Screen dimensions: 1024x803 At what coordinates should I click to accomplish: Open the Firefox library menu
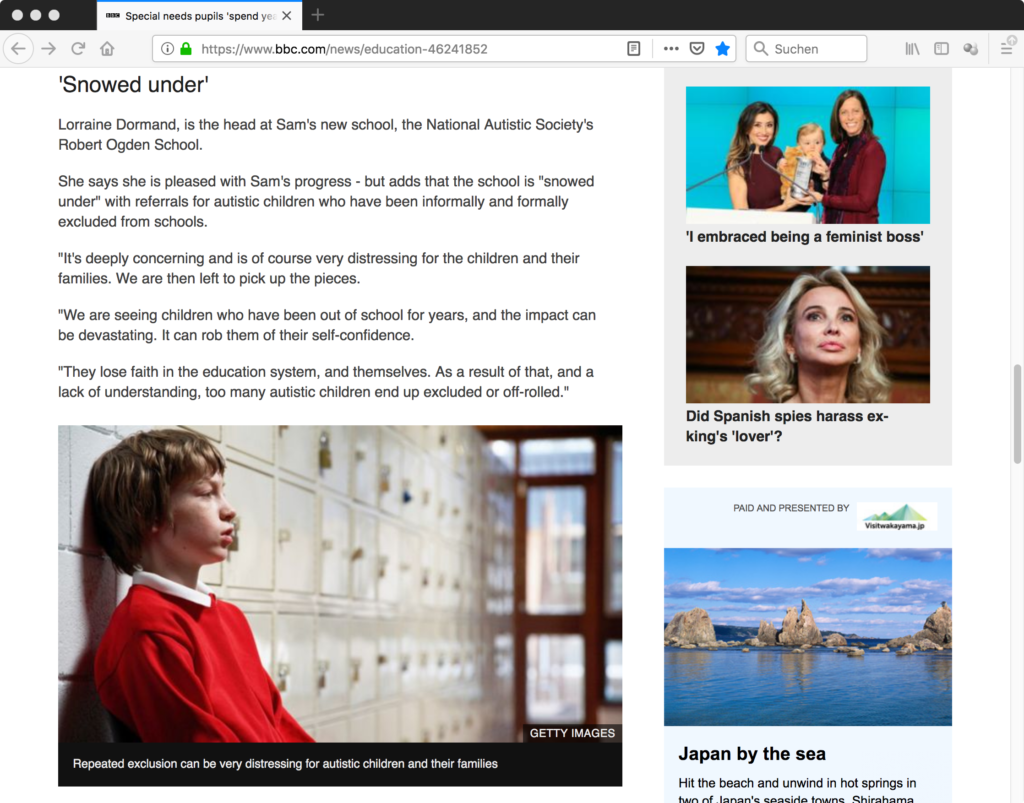coord(912,48)
